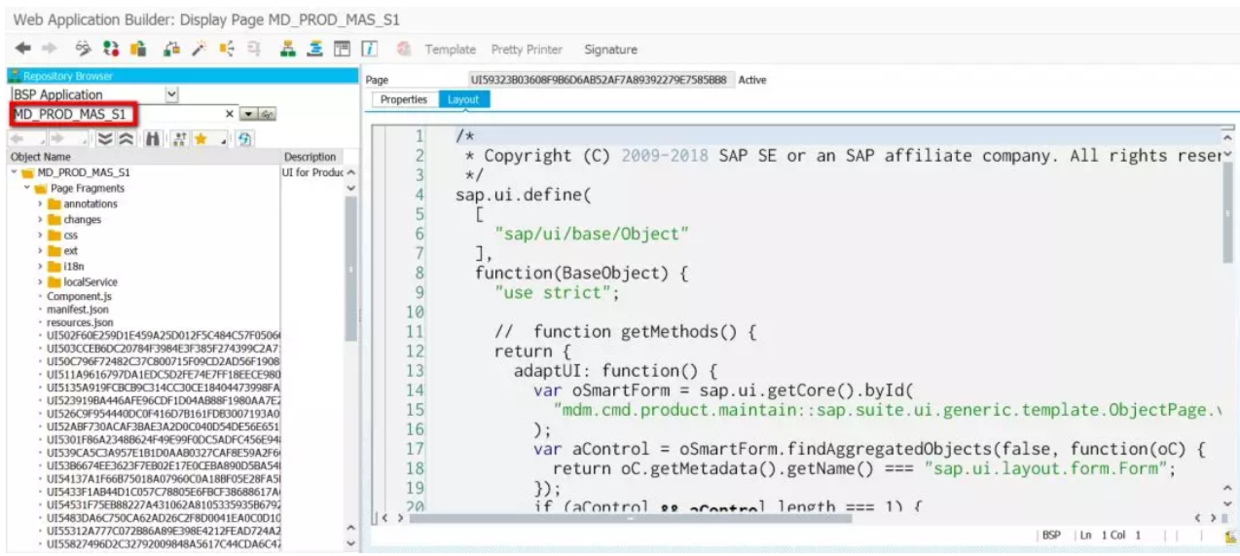Select the UI502F60E259D1E459 page entry
The height and width of the screenshot is (556, 1240).
(x=165, y=337)
